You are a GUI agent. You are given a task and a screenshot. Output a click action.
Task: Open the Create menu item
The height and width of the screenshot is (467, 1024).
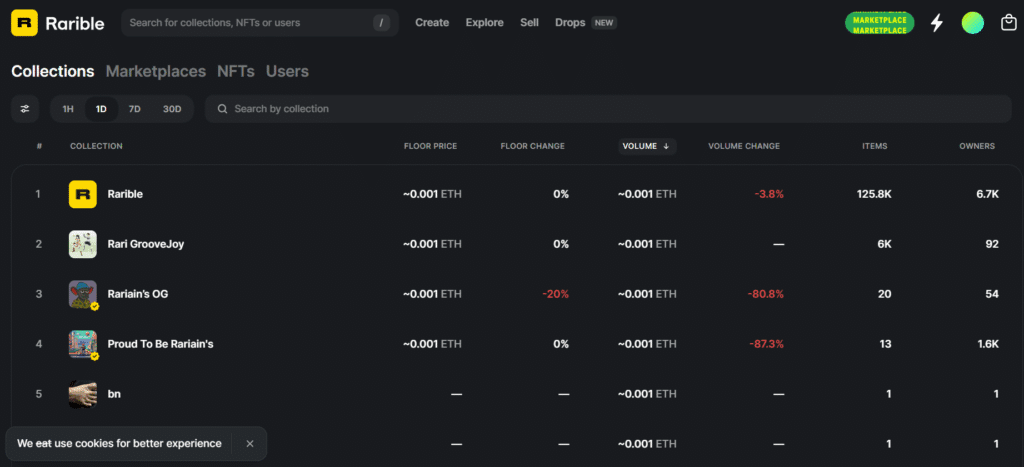[x=432, y=23]
